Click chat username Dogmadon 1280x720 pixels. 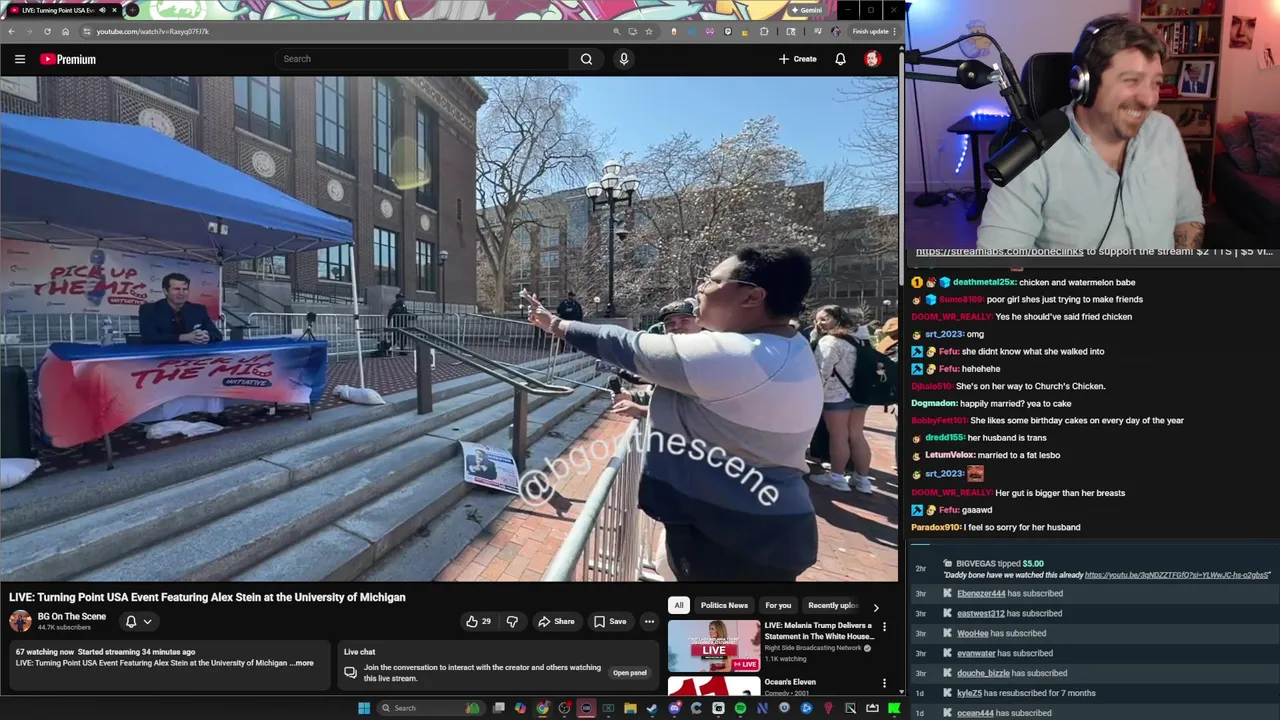pyautogui.click(x=934, y=403)
